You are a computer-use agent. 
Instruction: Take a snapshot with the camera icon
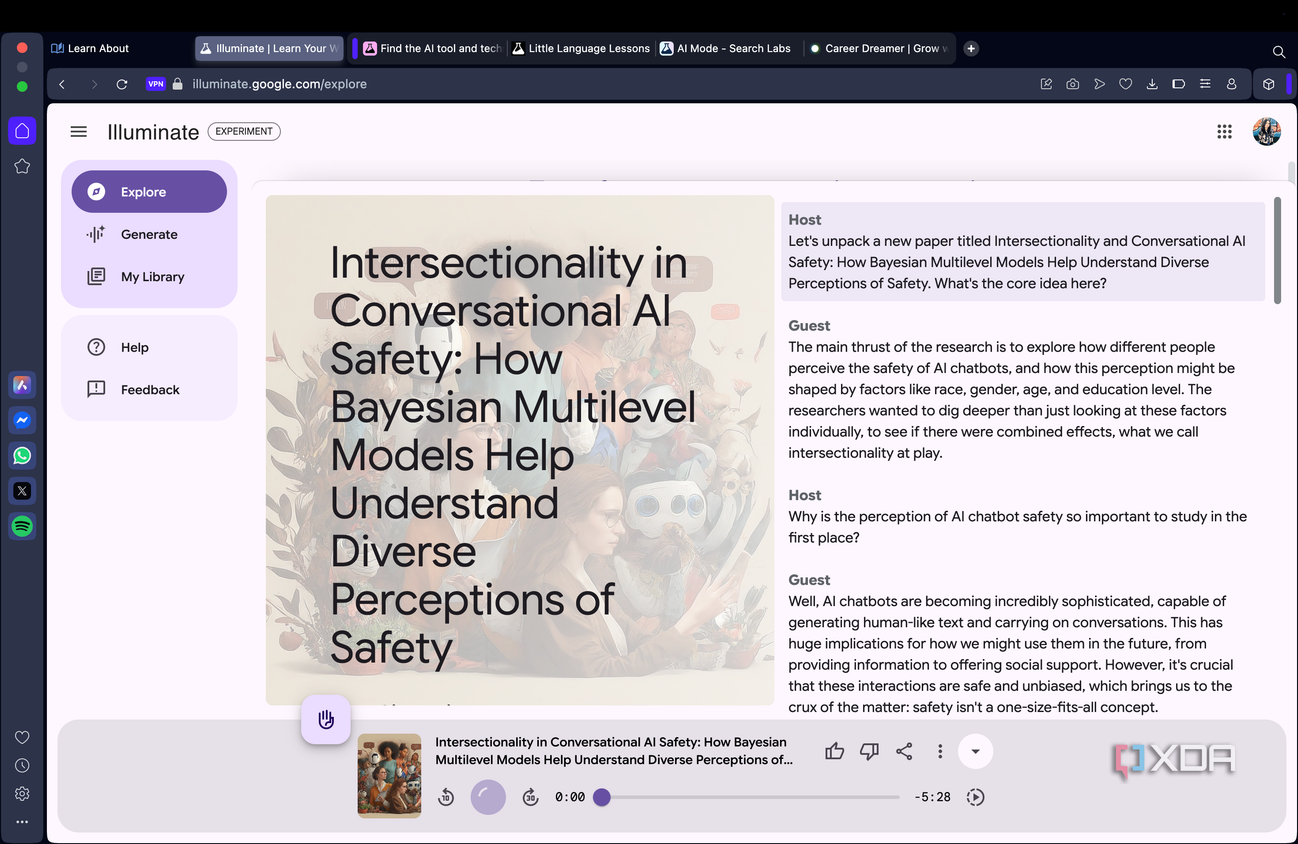1073,84
